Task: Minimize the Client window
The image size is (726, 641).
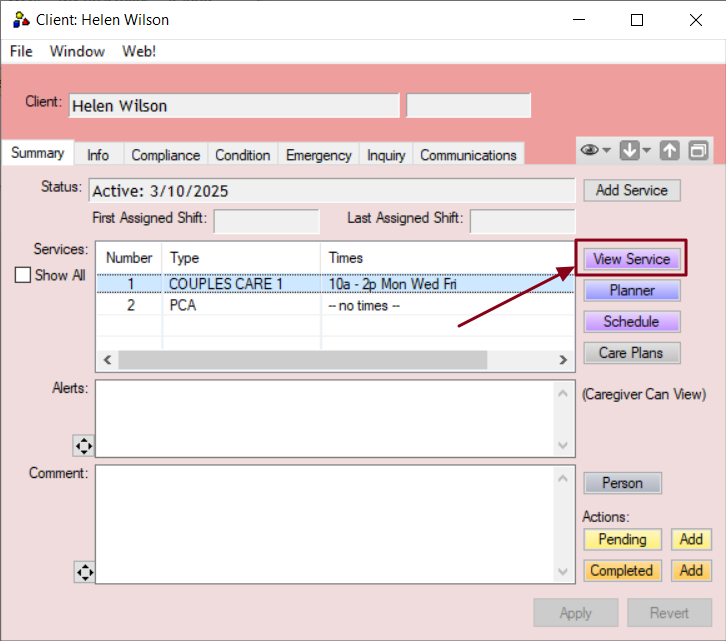Action: (579, 20)
